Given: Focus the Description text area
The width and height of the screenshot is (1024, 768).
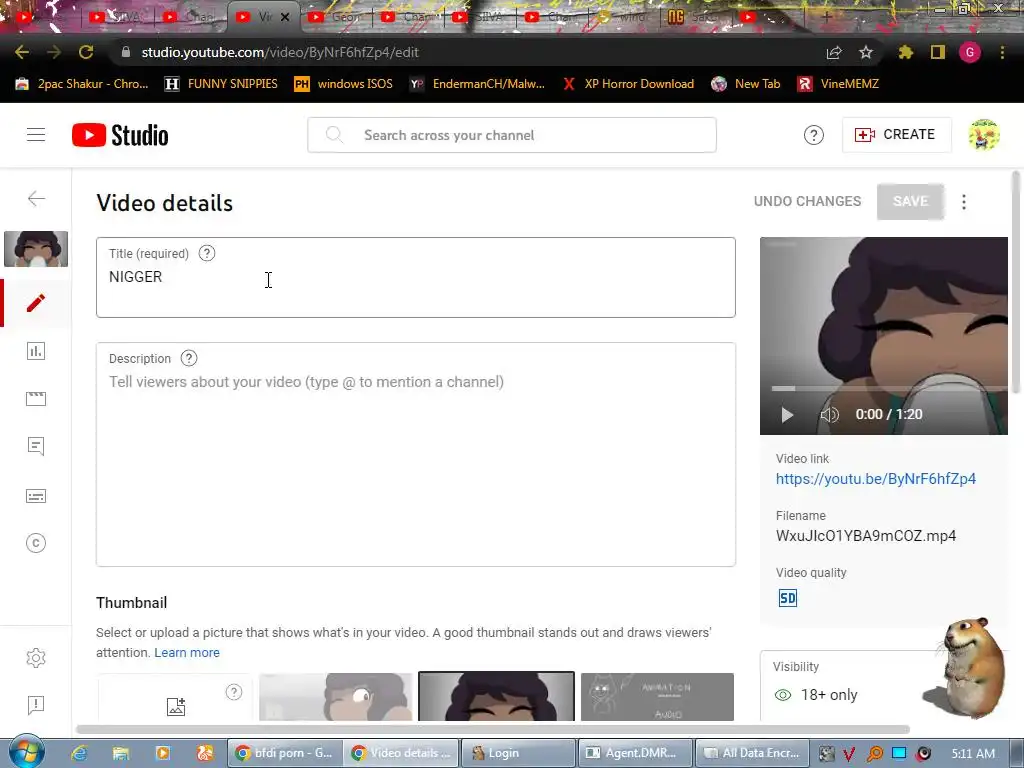Looking at the screenshot, I should click(x=415, y=455).
